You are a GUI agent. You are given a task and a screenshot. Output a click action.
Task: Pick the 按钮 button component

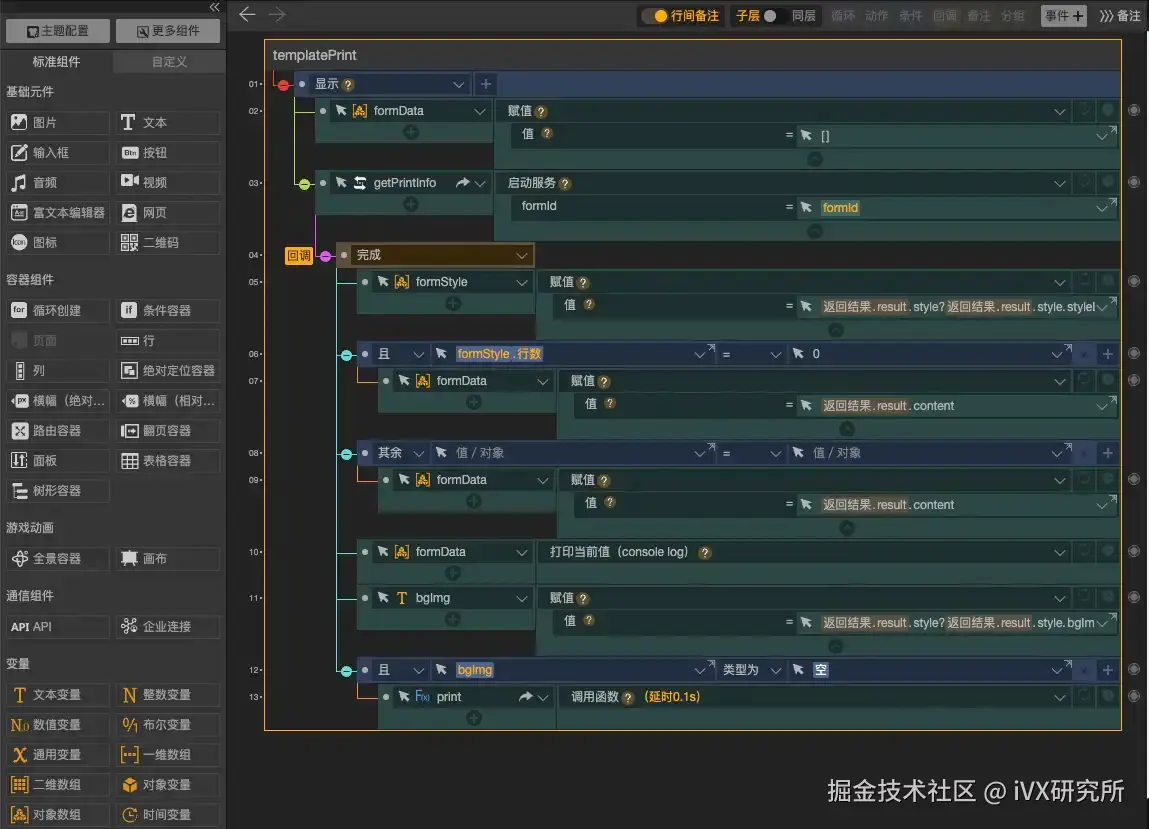coord(168,152)
